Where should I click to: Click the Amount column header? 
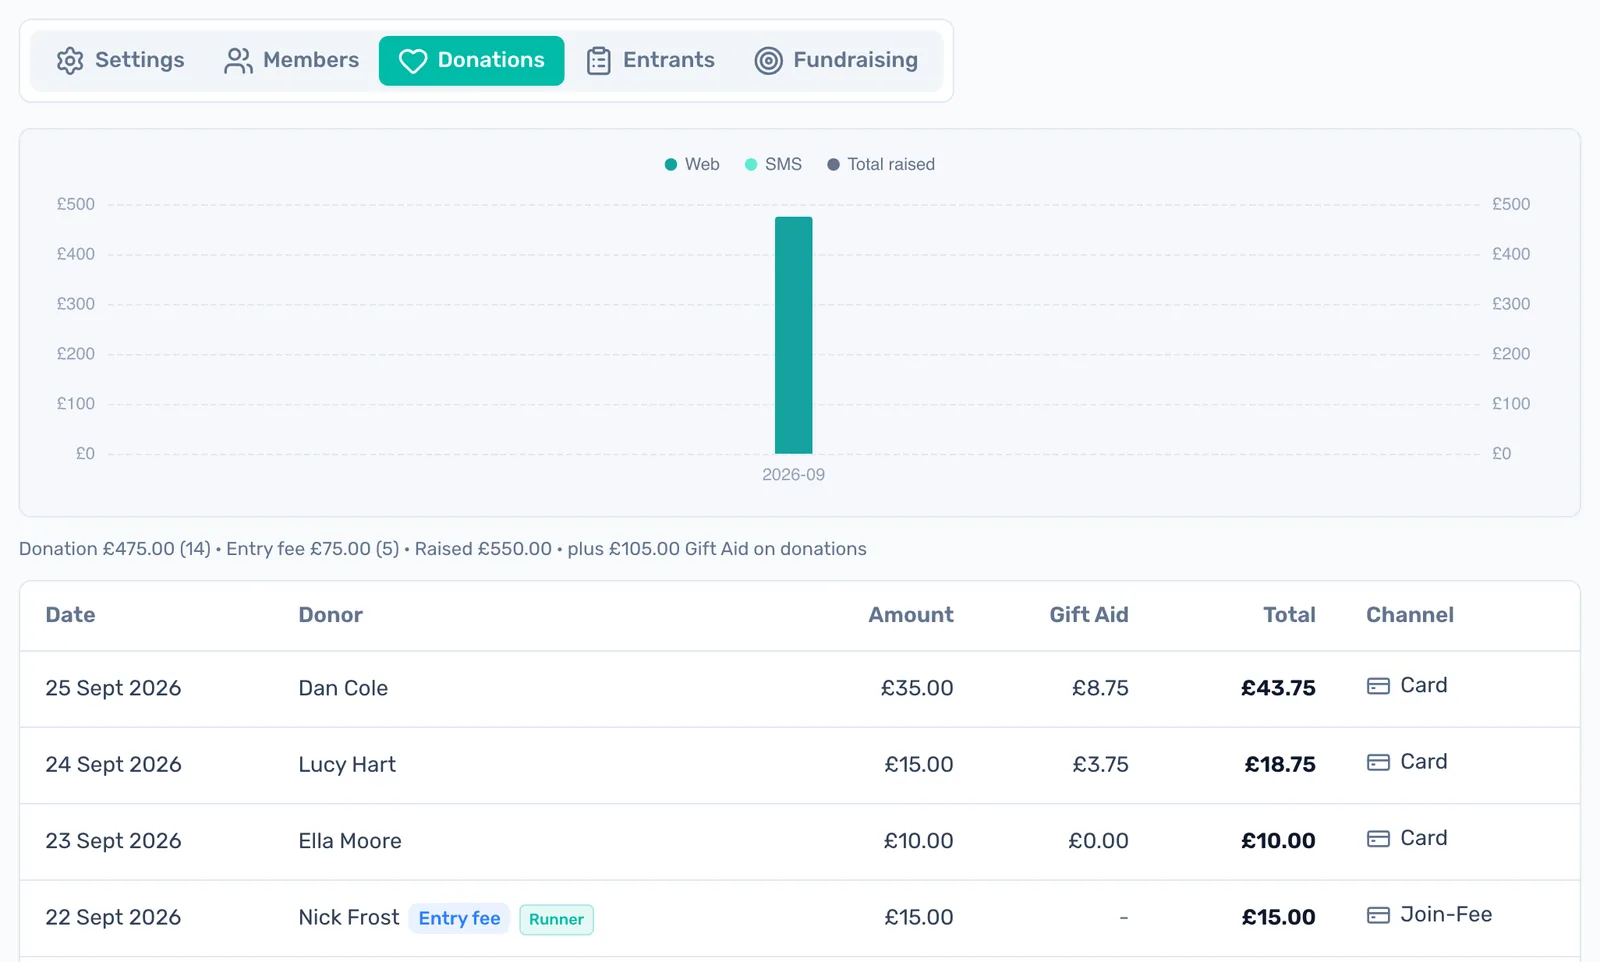[911, 615]
